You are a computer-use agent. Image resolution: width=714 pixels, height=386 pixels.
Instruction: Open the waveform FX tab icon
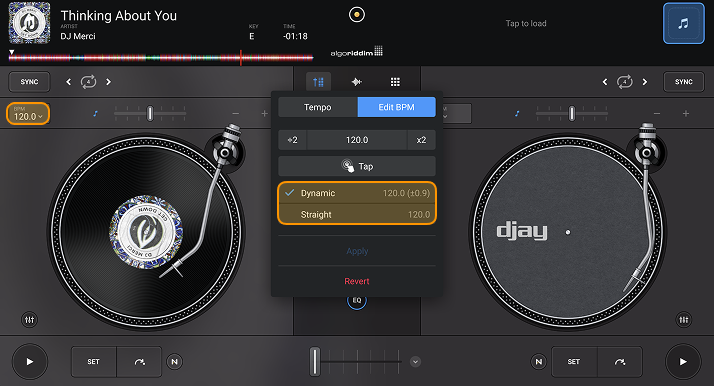click(x=357, y=82)
